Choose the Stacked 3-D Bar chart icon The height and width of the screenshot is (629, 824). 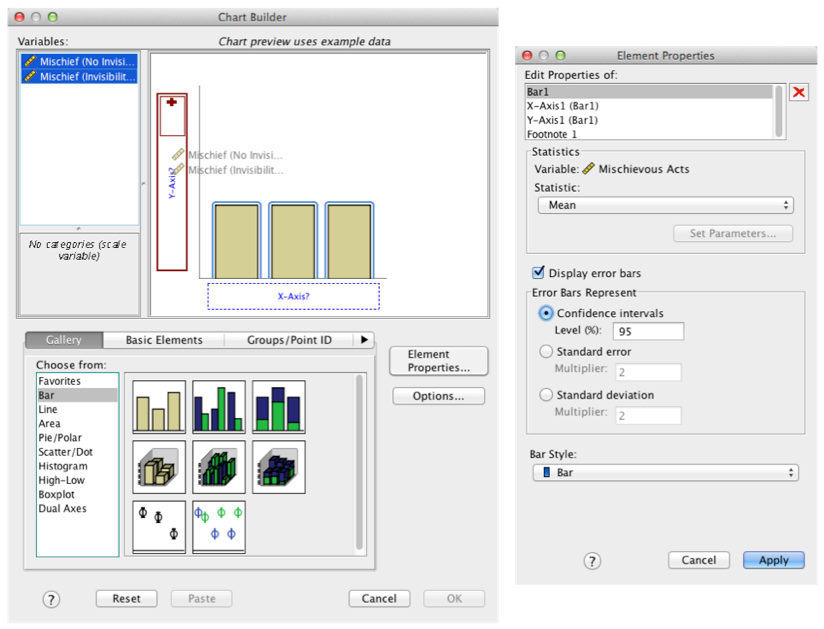[279, 467]
